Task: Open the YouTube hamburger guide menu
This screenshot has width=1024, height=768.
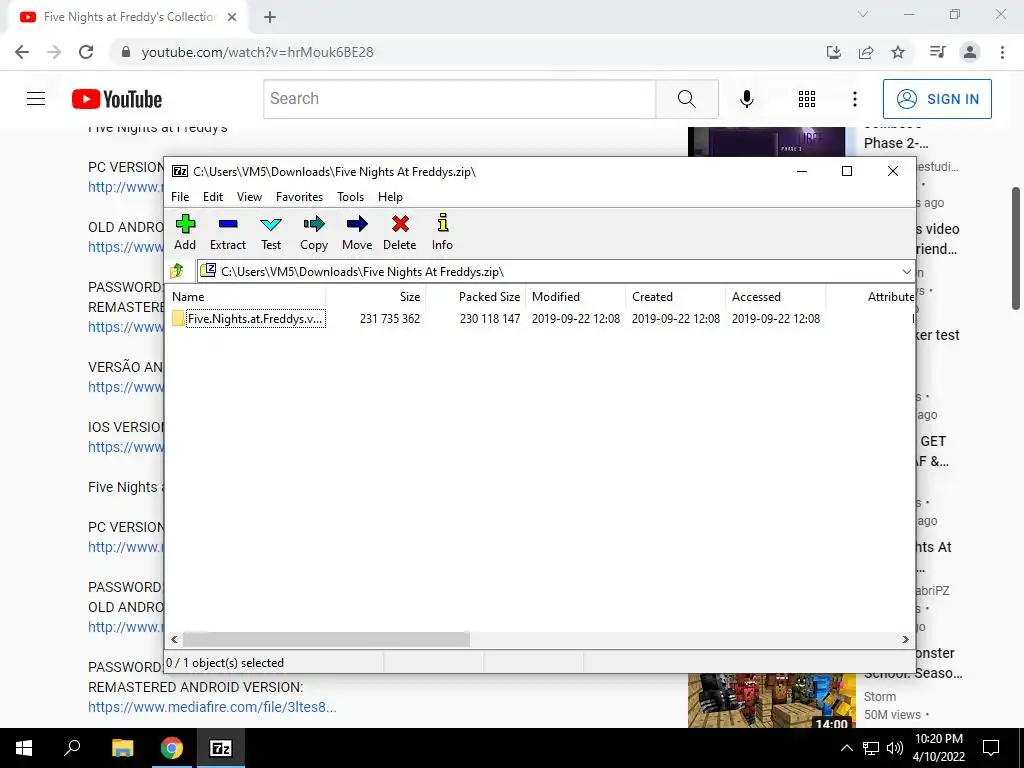Action: coord(36,99)
